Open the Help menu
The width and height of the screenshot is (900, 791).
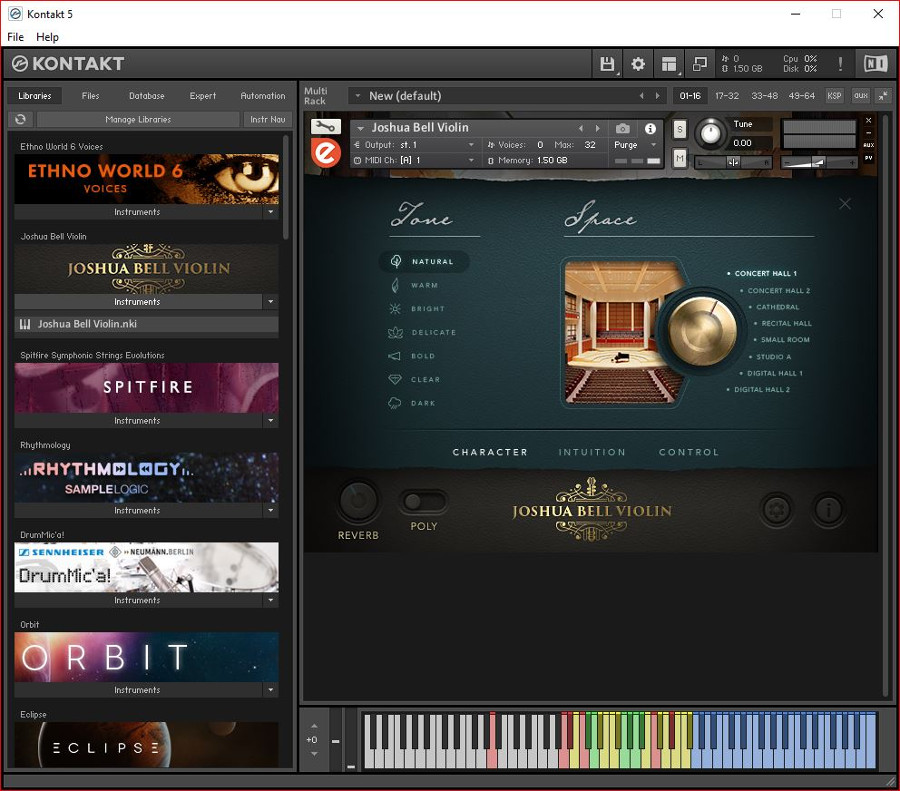click(x=47, y=37)
